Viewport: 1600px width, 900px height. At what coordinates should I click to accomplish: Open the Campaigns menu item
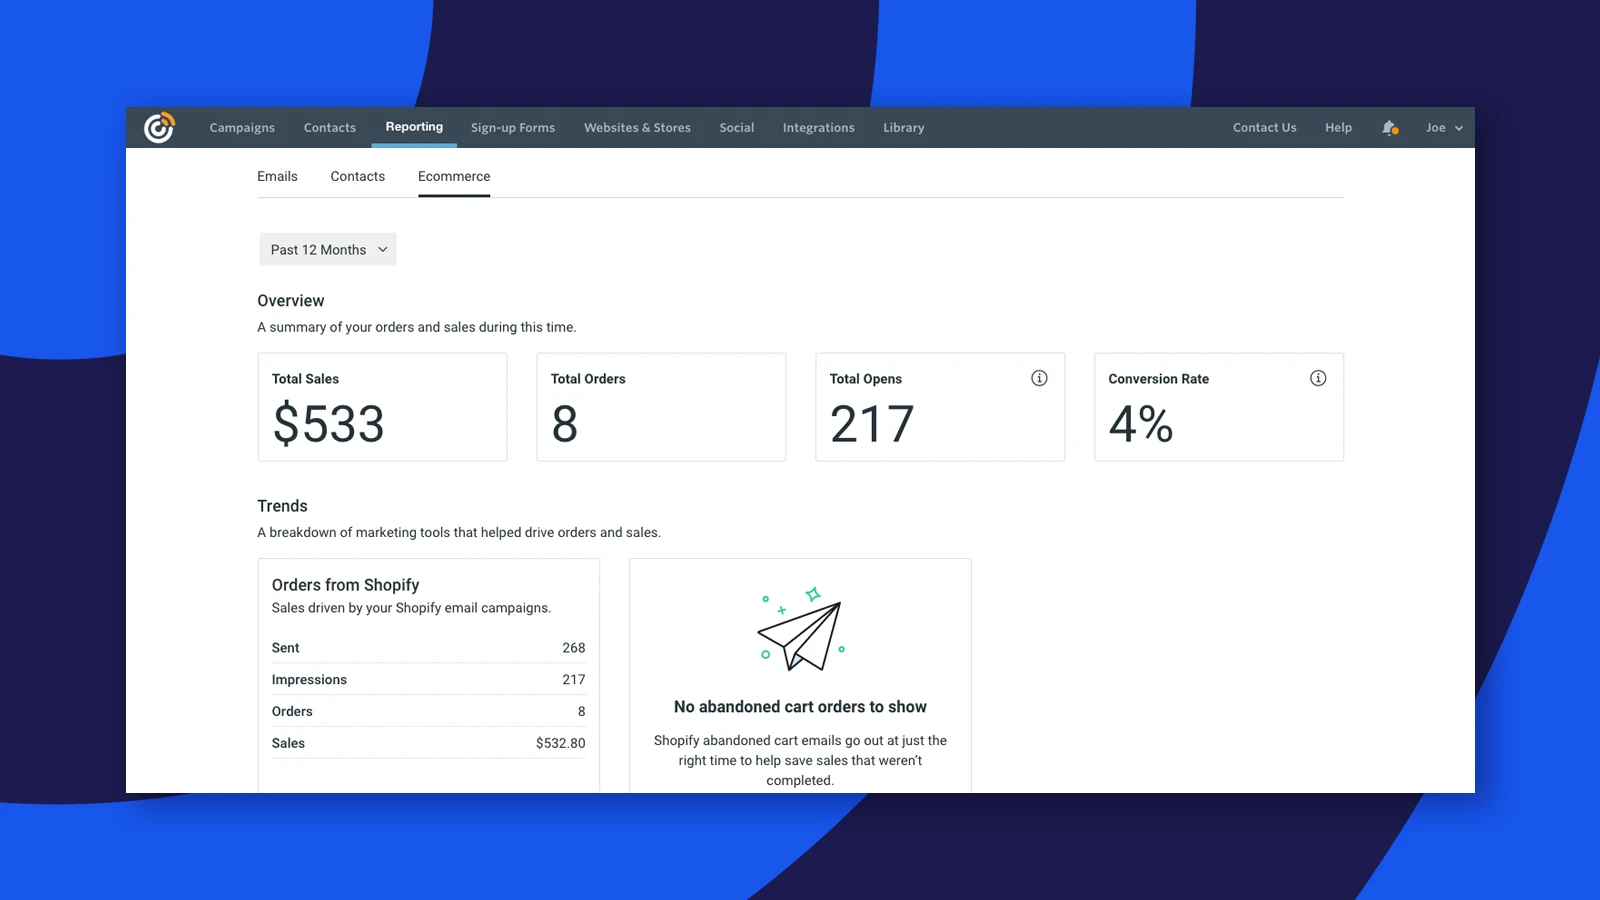click(x=242, y=128)
